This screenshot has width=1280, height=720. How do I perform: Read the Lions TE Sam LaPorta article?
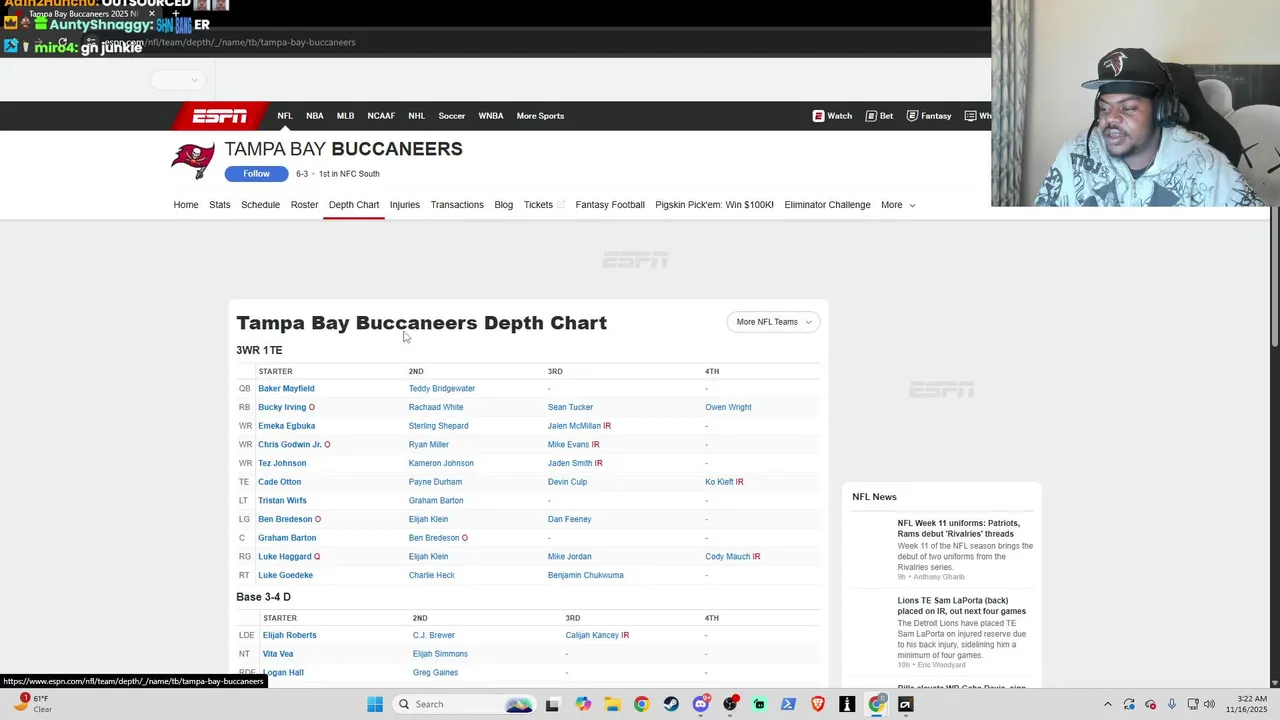[961, 606]
